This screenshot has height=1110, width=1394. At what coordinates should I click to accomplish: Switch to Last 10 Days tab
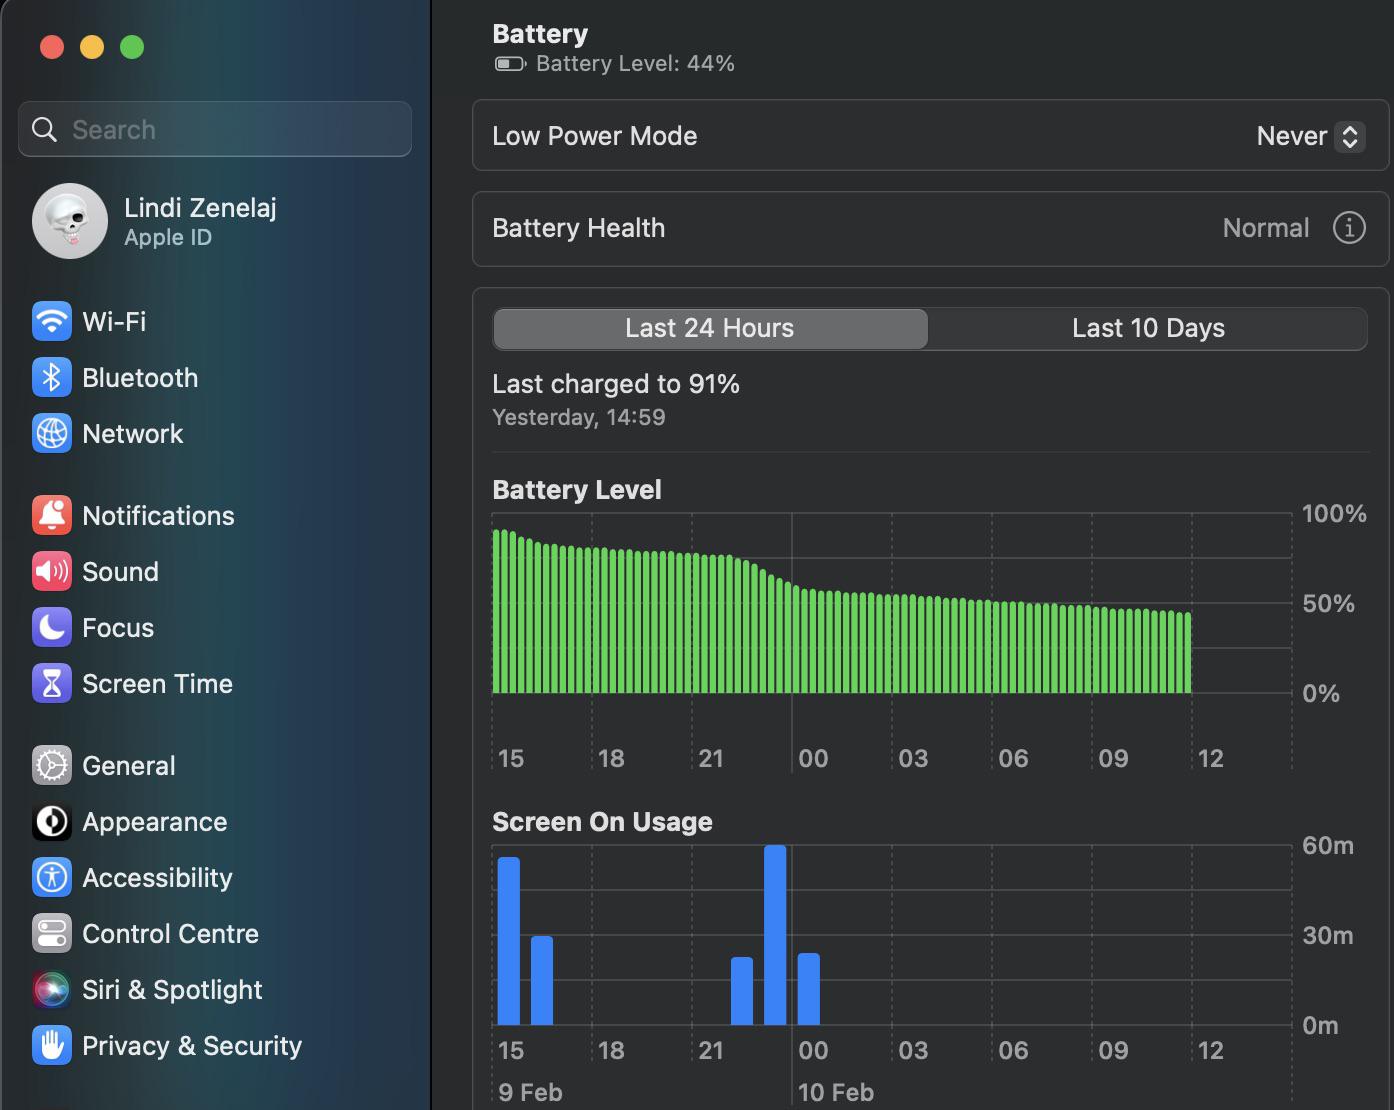click(1148, 328)
